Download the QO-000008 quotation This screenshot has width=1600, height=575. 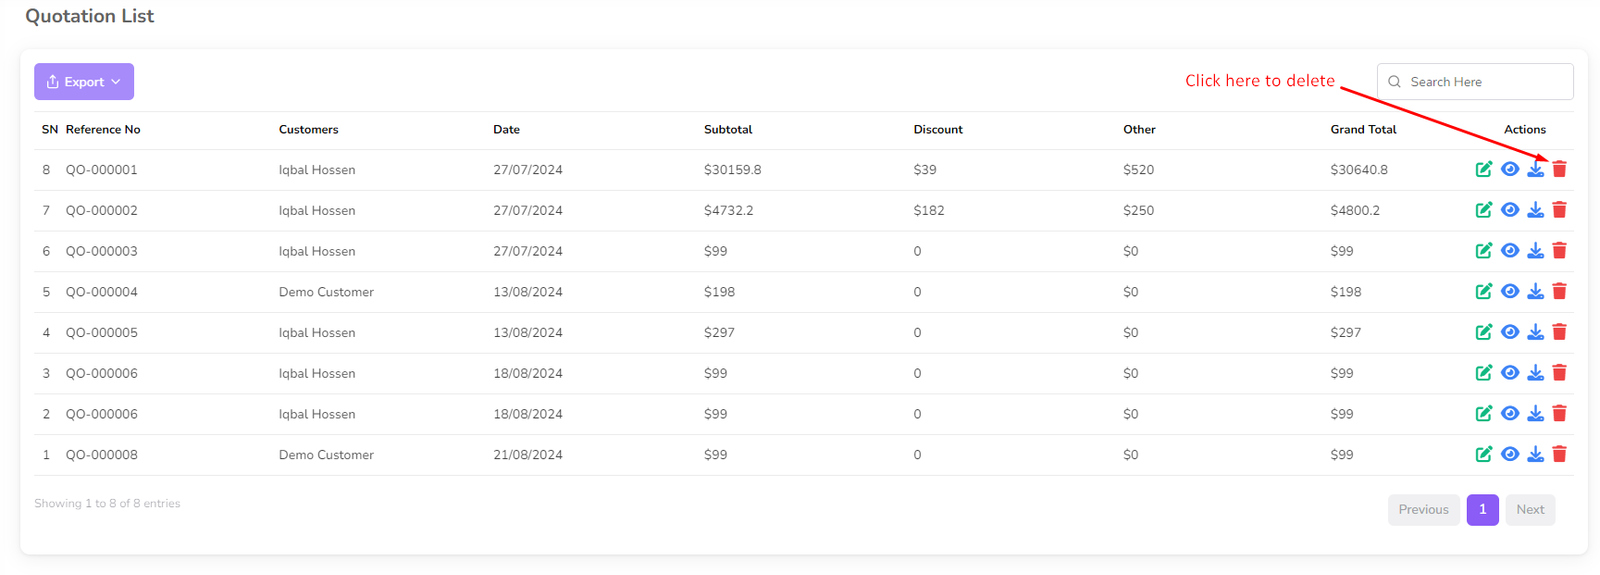(1535, 454)
